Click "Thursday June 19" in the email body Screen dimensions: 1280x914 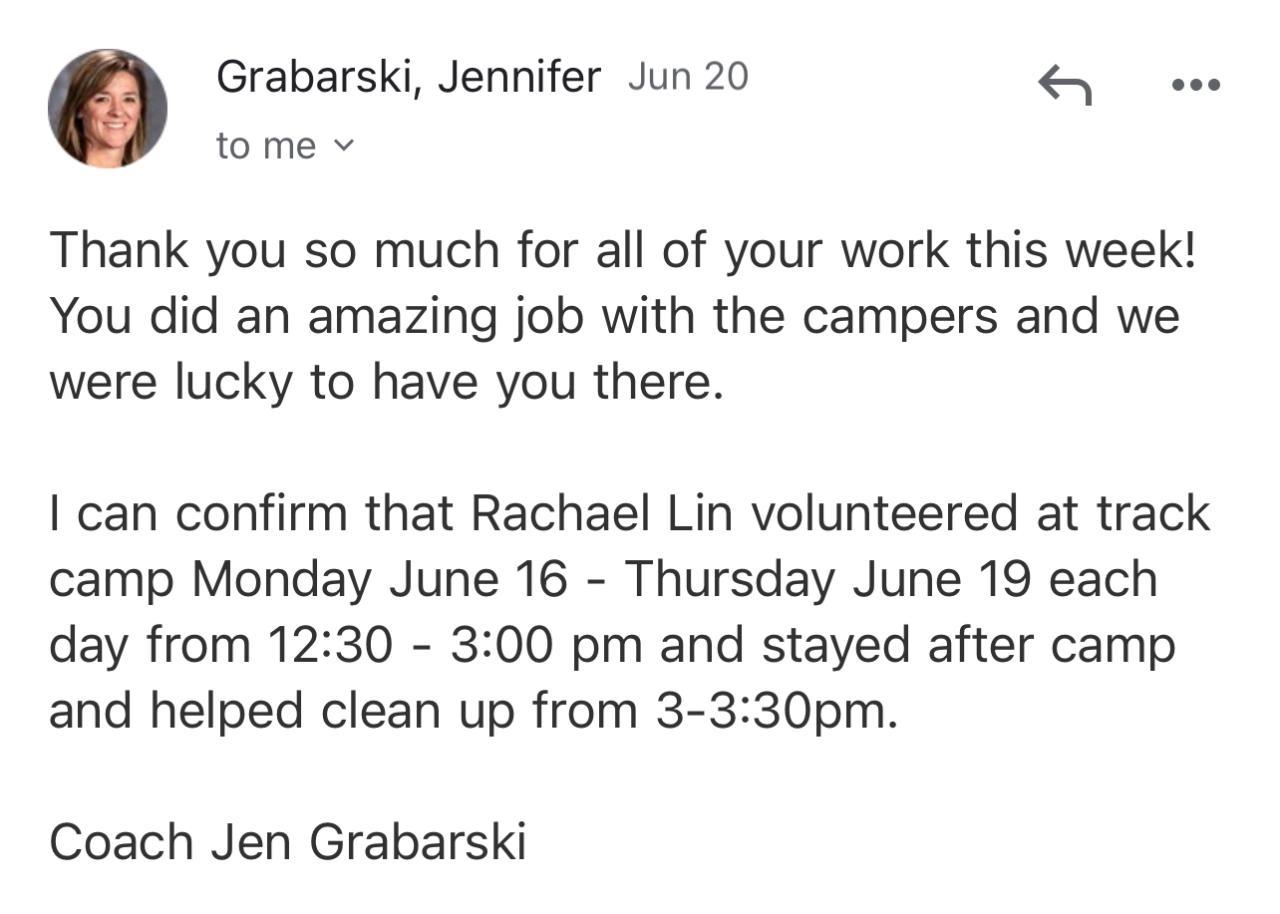(x=829, y=580)
